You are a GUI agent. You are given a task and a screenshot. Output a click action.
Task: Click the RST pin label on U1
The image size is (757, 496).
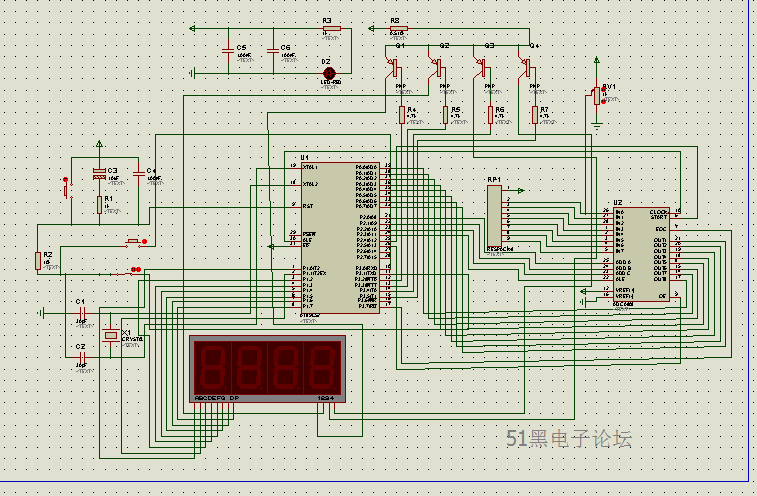[x=308, y=206]
